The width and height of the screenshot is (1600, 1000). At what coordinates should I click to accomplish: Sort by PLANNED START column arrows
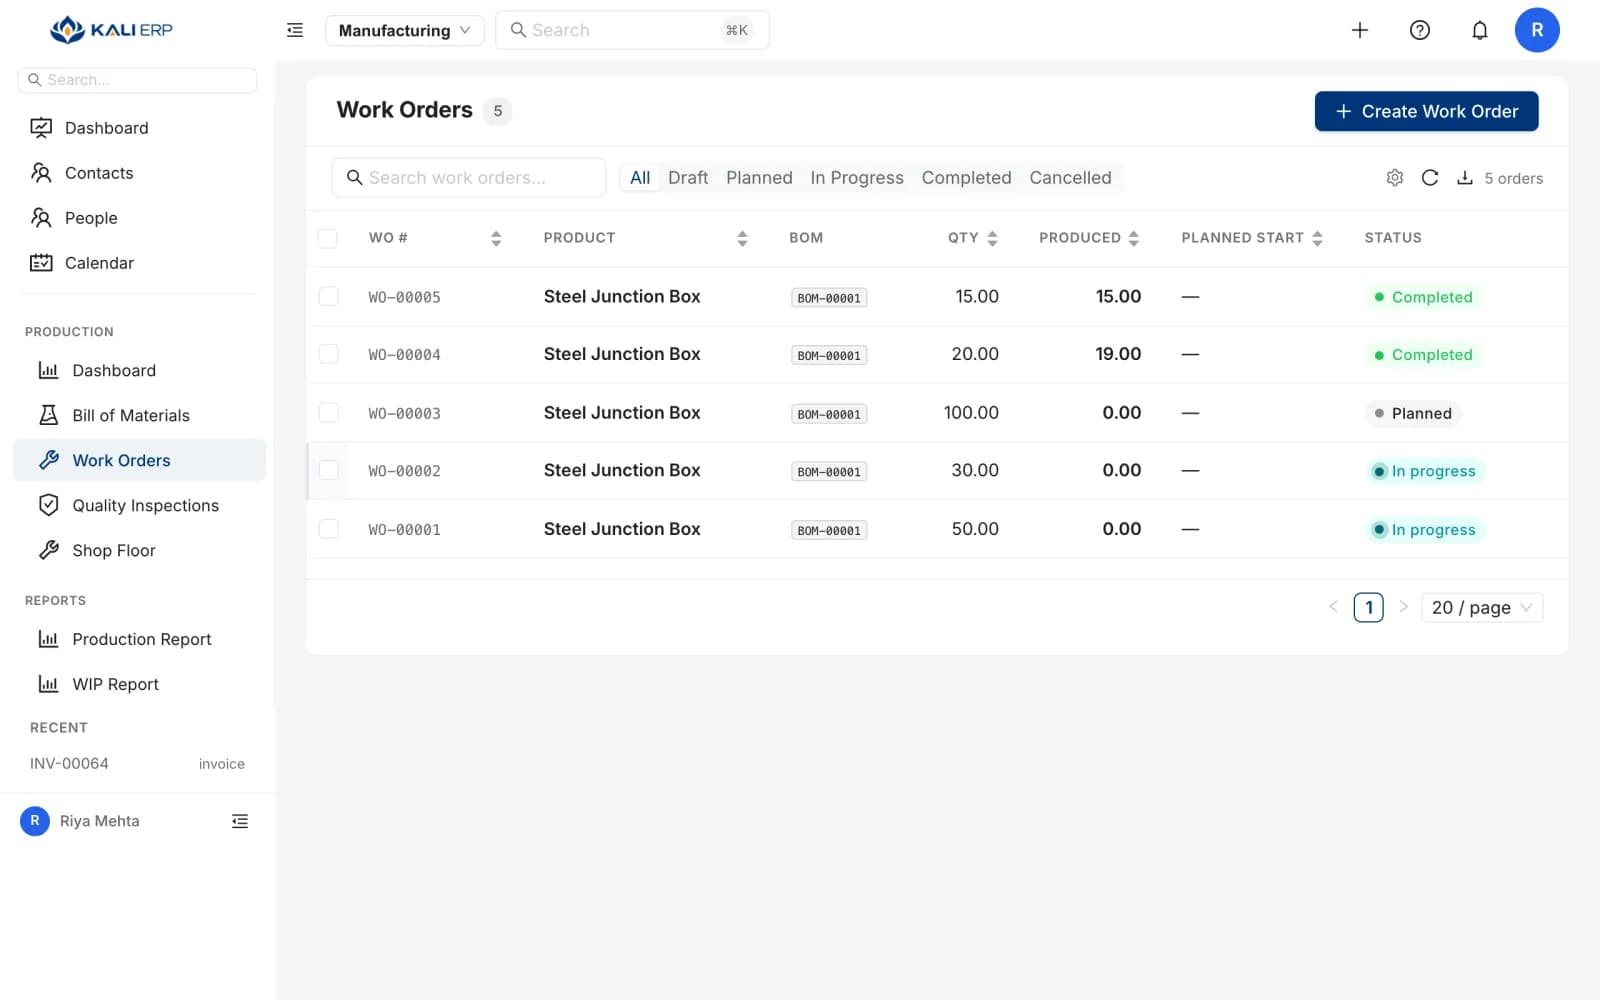pos(1317,238)
